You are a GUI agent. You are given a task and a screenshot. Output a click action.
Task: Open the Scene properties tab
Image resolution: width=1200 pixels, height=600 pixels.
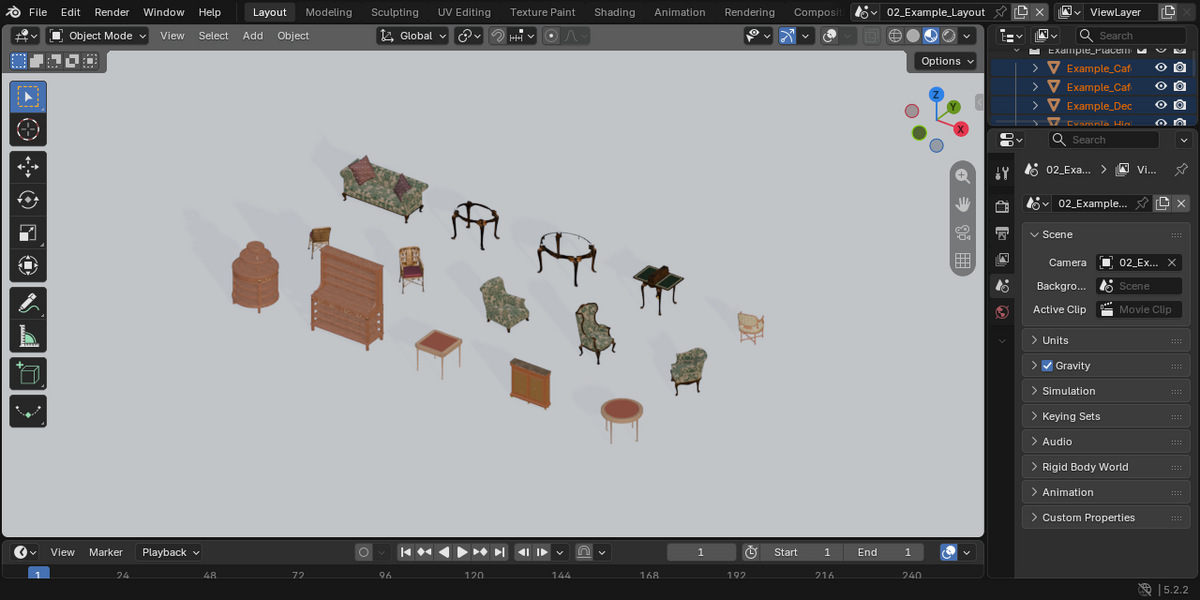(1002, 286)
